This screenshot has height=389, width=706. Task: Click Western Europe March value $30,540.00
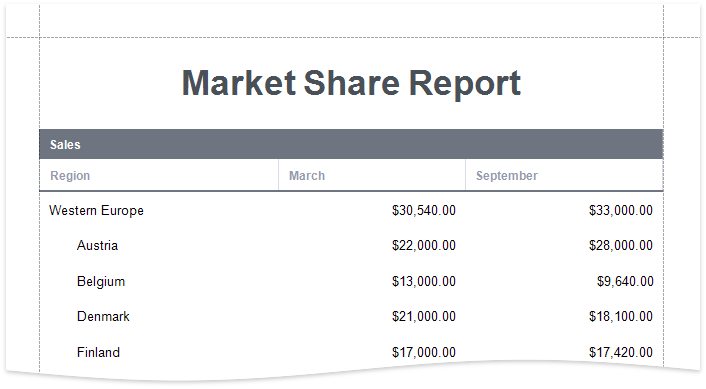click(x=424, y=210)
